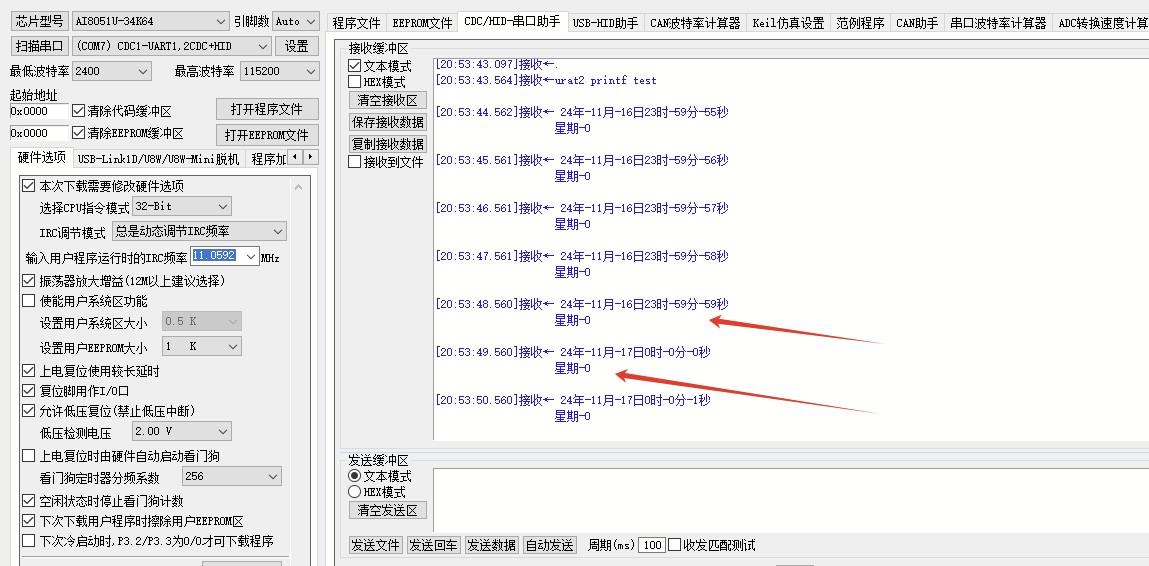
Task: Click the 保存接收数据 button
Action: [388, 122]
